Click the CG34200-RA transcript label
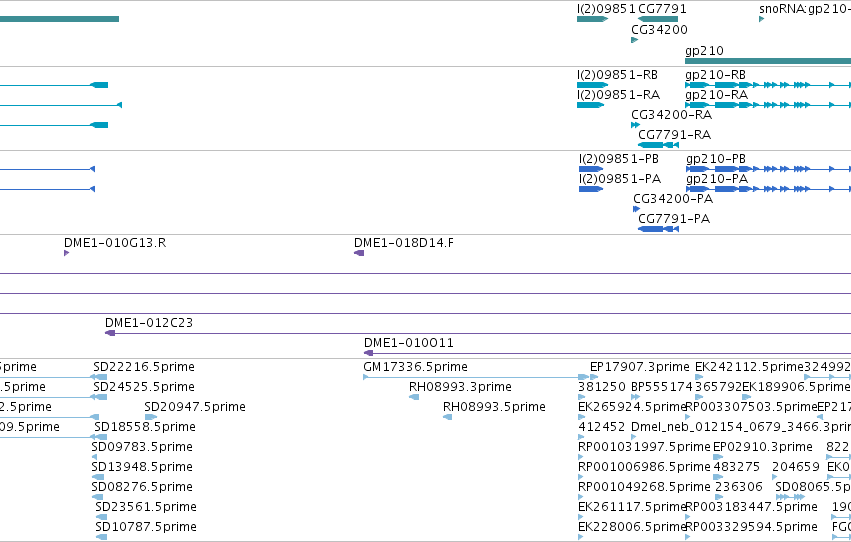851x542 pixels. pyautogui.click(x=671, y=115)
